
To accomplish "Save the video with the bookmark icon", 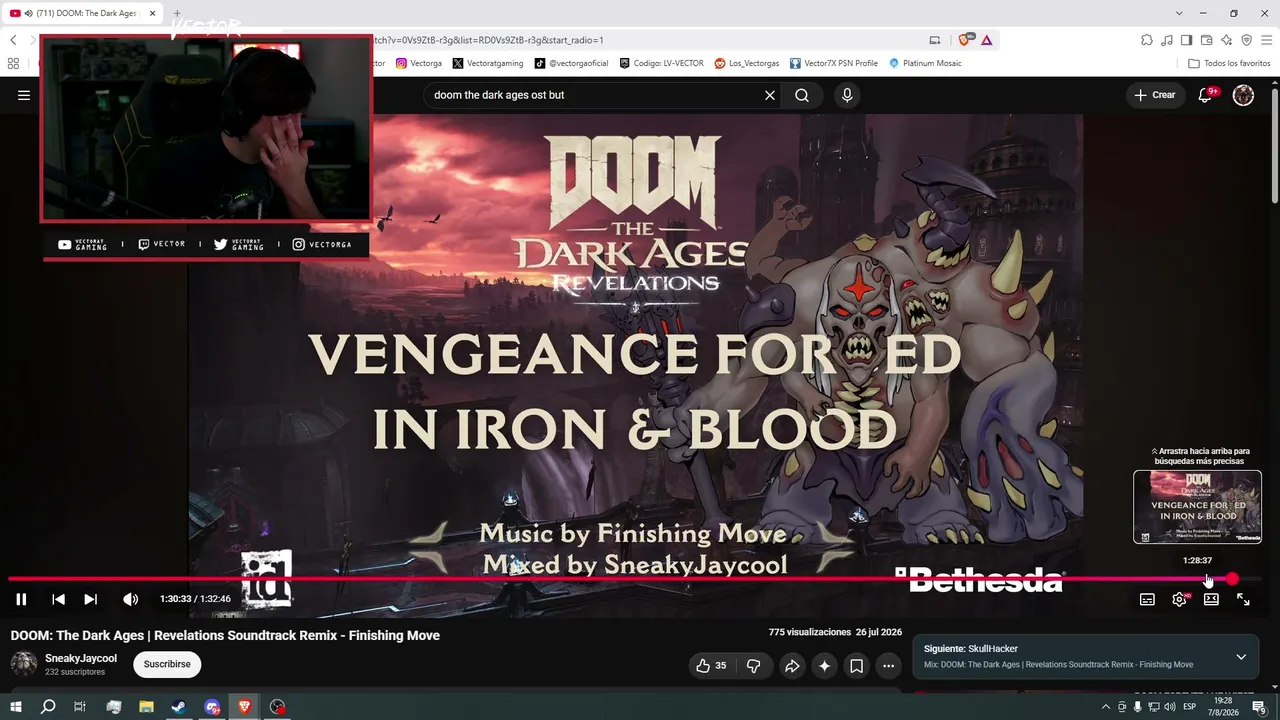I will click(856, 665).
